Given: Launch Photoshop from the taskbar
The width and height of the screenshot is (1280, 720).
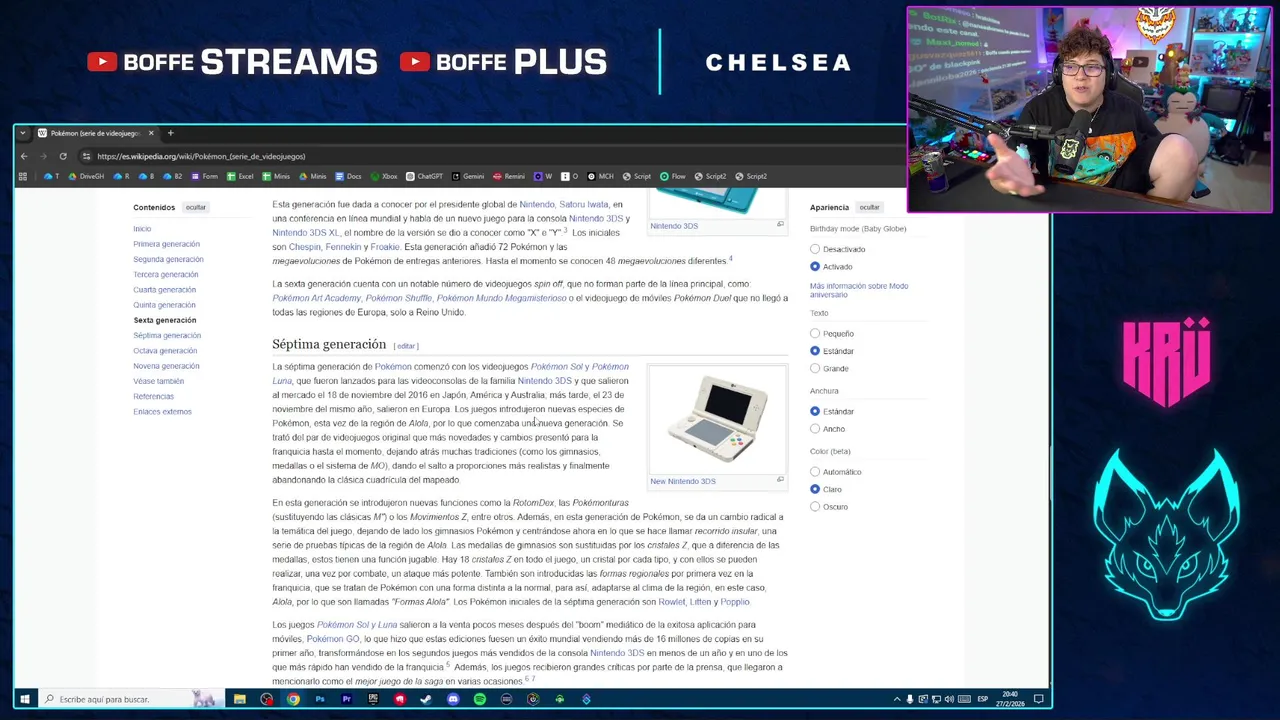Looking at the screenshot, I should coord(320,699).
